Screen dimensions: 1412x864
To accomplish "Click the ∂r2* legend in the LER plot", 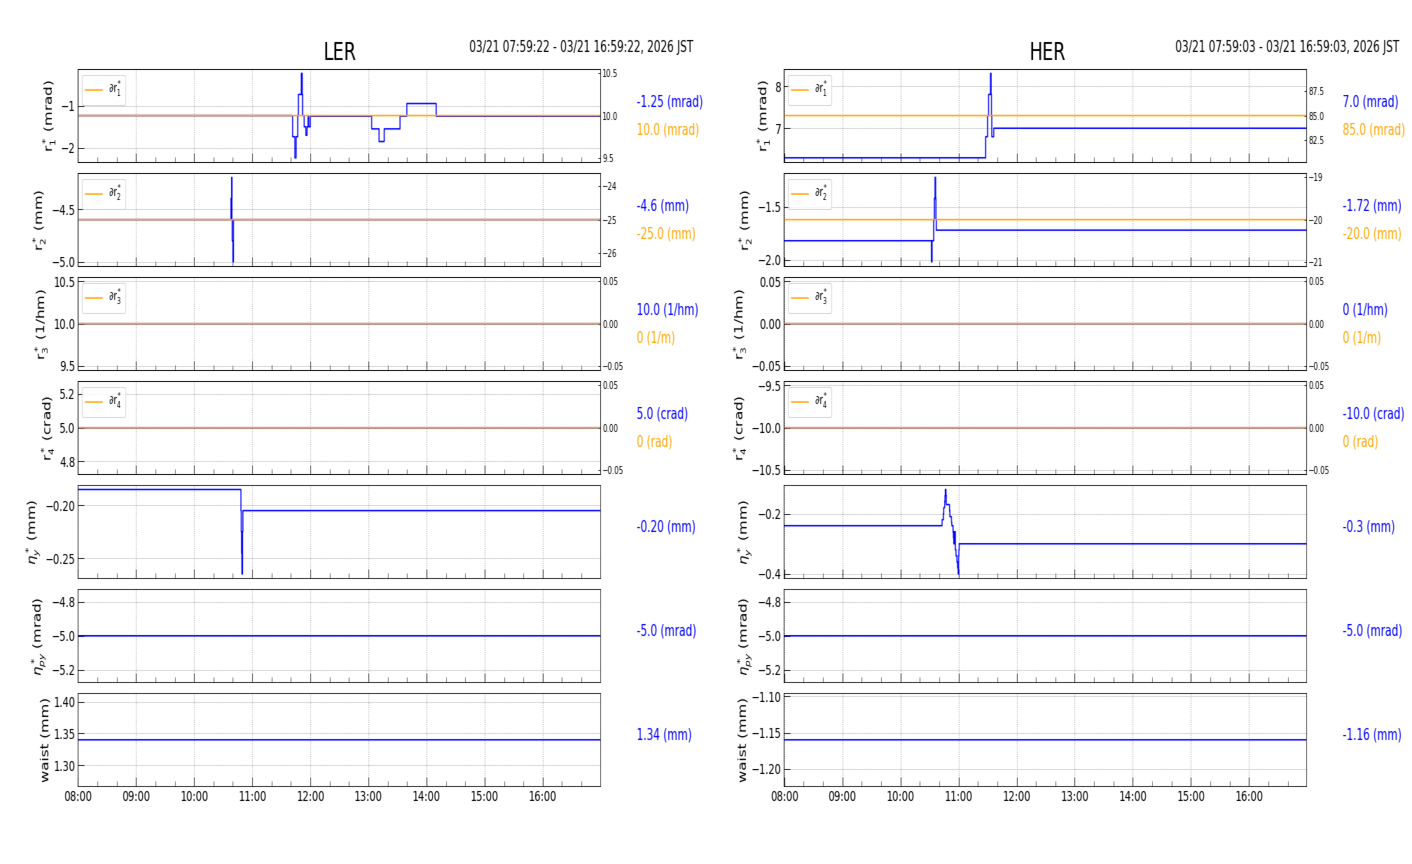I will (x=104, y=194).
